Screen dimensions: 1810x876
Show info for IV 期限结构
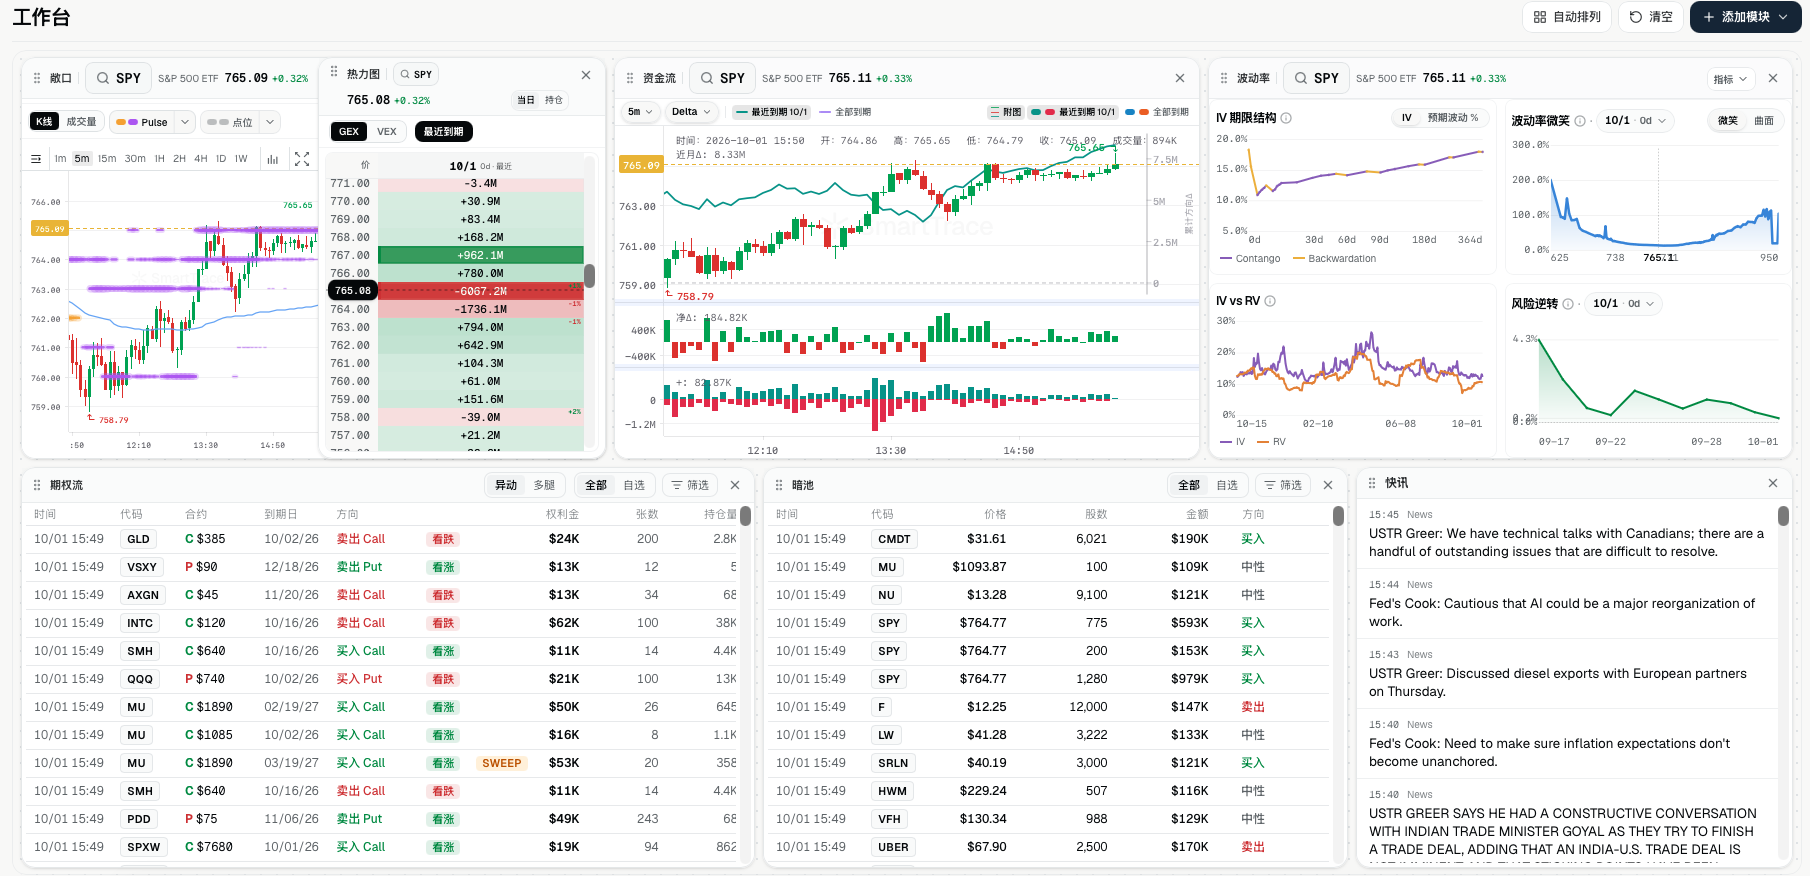1286,118
